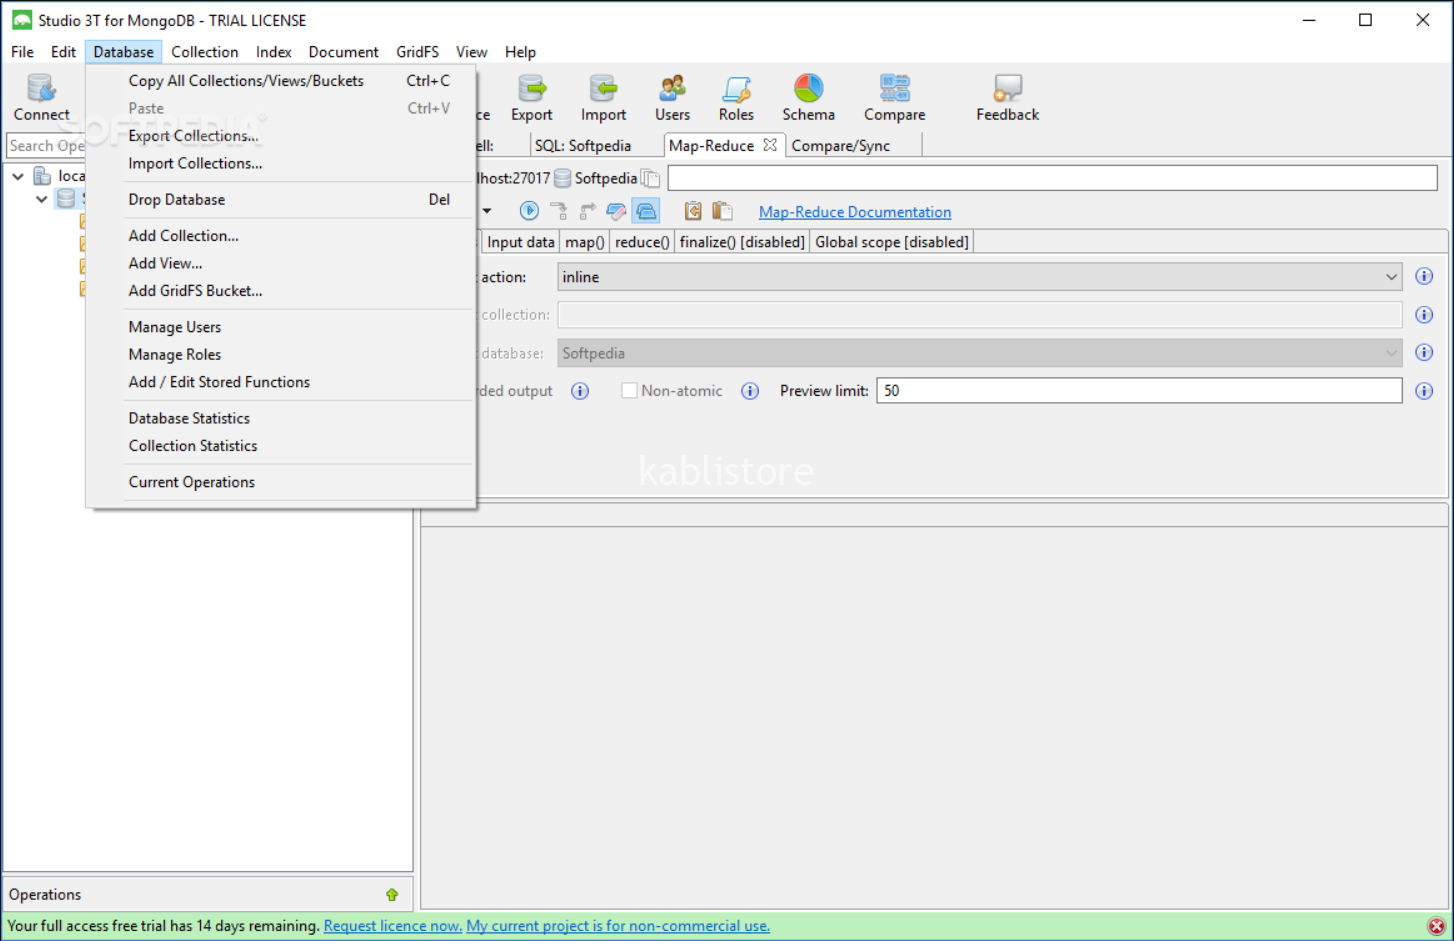Click the Connect toolbar icon
The width and height of the screenshot is (1454, 941).
coord(41,98)
